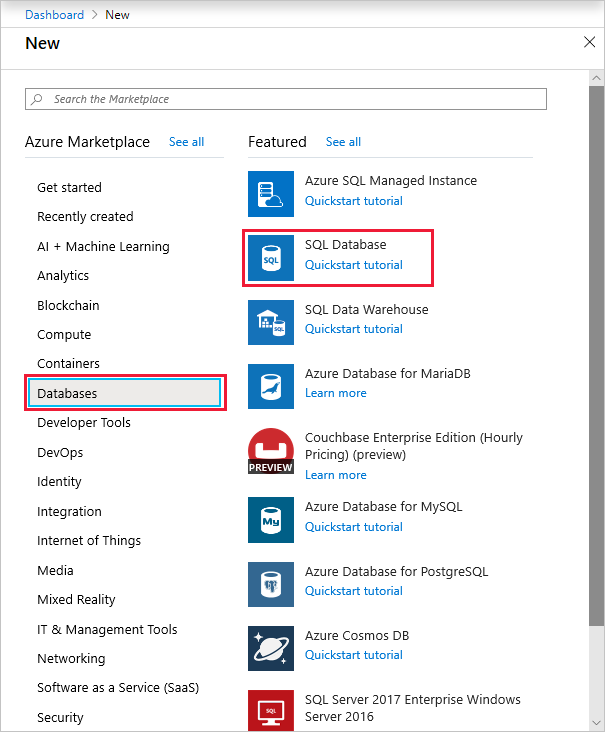Select Networking category

click(x=71, y=658)
